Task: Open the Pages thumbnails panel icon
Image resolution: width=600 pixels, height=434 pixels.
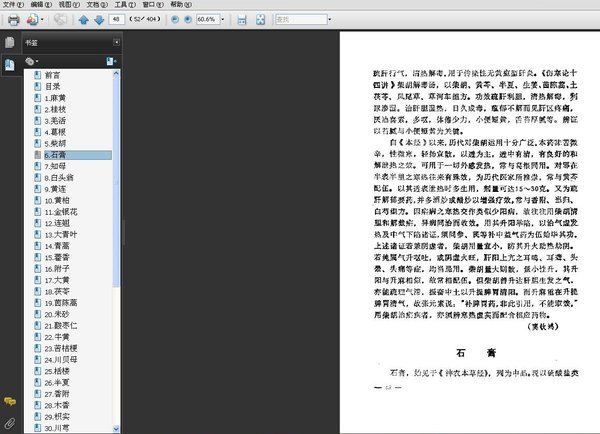Action: 10,42
